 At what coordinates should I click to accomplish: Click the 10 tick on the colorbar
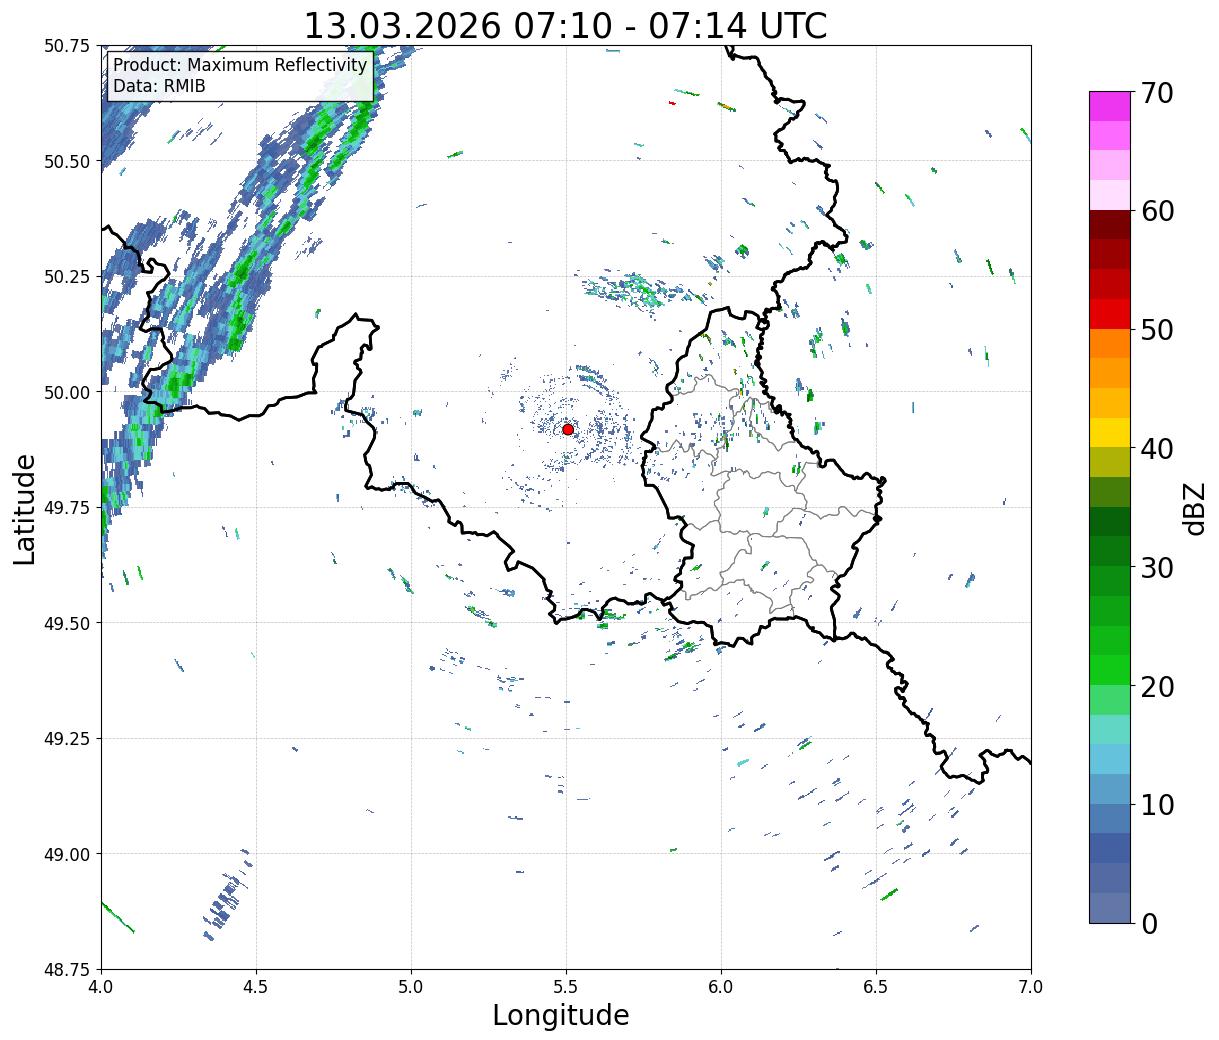(1156, 805)
